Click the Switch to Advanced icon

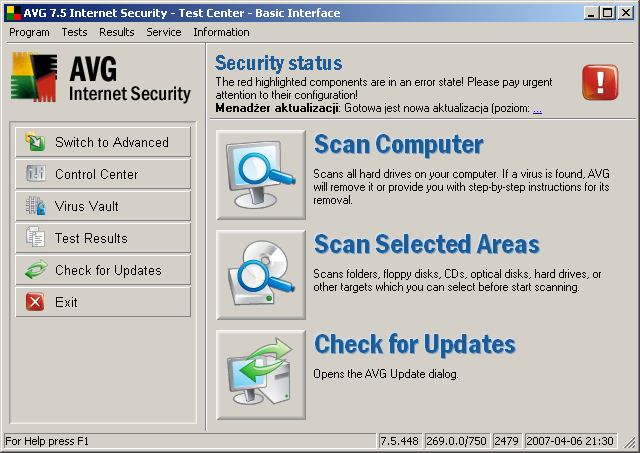pyautogui.click(x=36, y=142)
